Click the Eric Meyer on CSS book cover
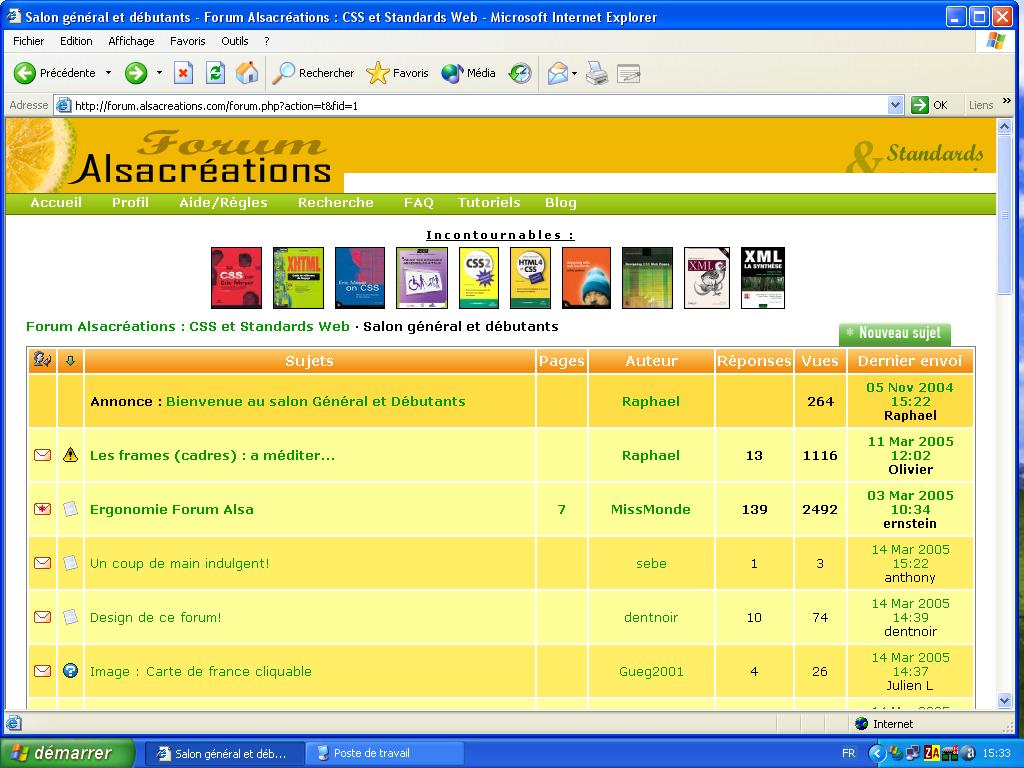Screen dimensions: 1024x768 (360, 278)
